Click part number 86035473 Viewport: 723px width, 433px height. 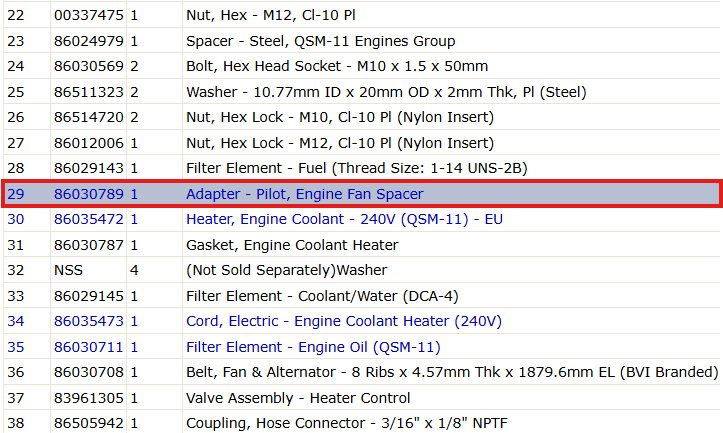[x=89, y=321]
